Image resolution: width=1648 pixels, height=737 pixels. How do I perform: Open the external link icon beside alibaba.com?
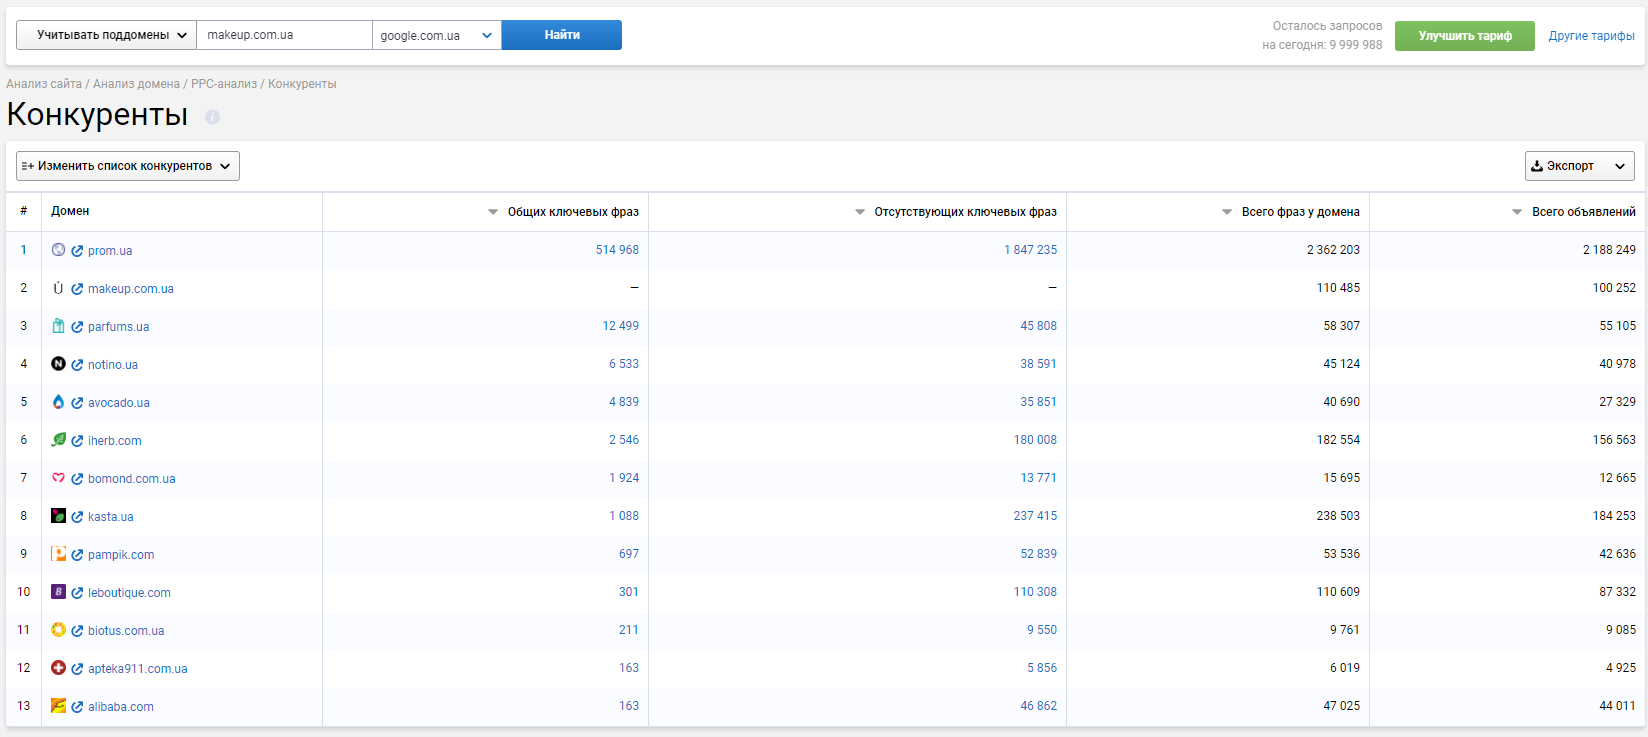(77, 707)
